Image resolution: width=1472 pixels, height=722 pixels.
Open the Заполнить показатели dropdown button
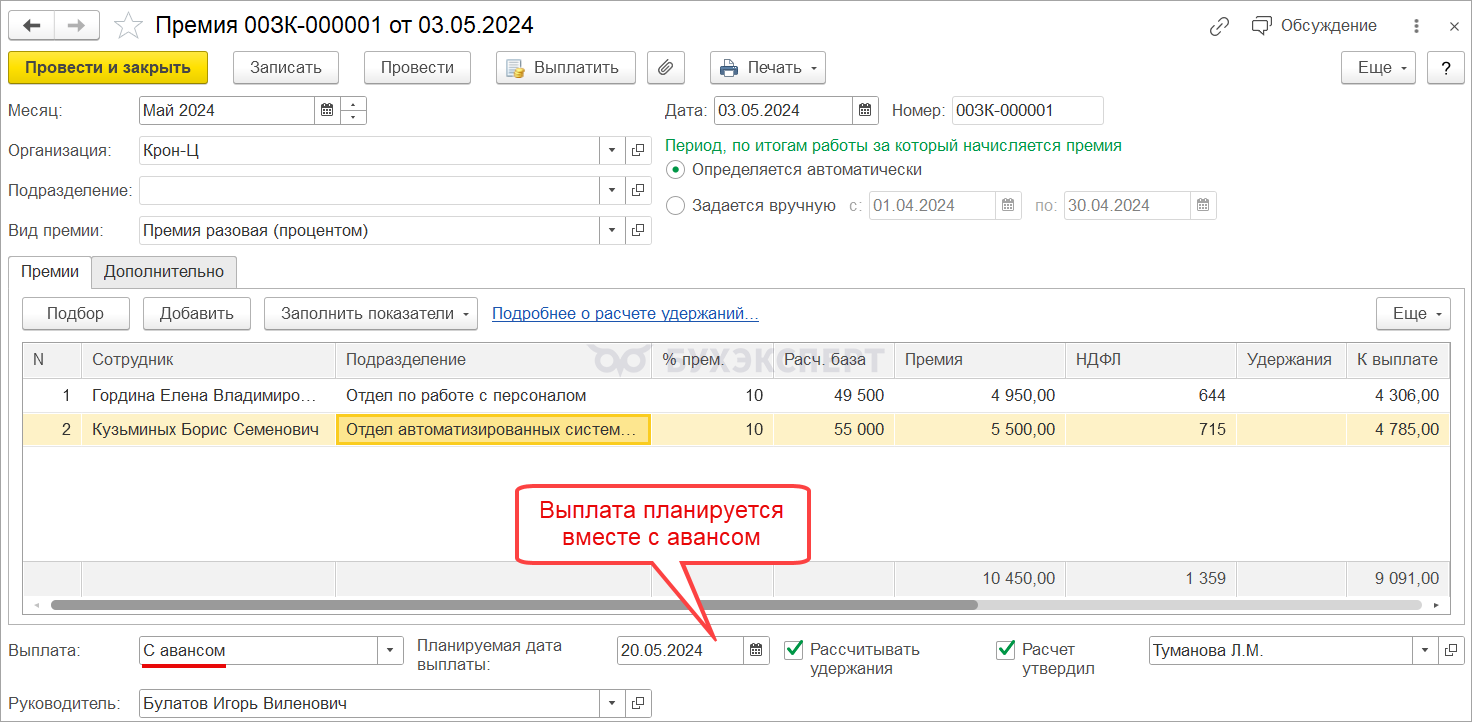pos(370,314)
